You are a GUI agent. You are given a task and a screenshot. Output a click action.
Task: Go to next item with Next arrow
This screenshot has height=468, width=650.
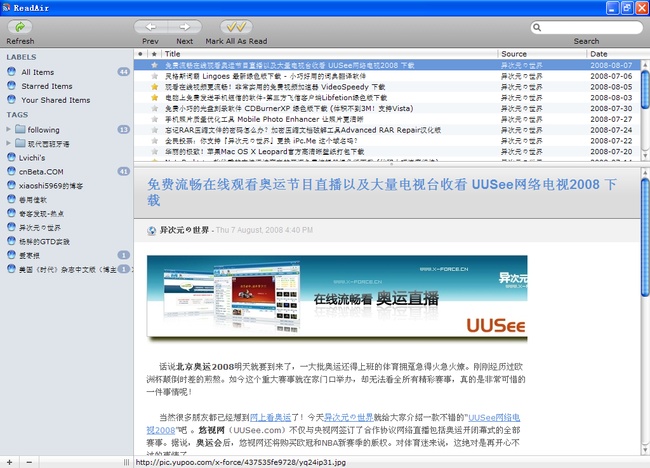[185, 27]
